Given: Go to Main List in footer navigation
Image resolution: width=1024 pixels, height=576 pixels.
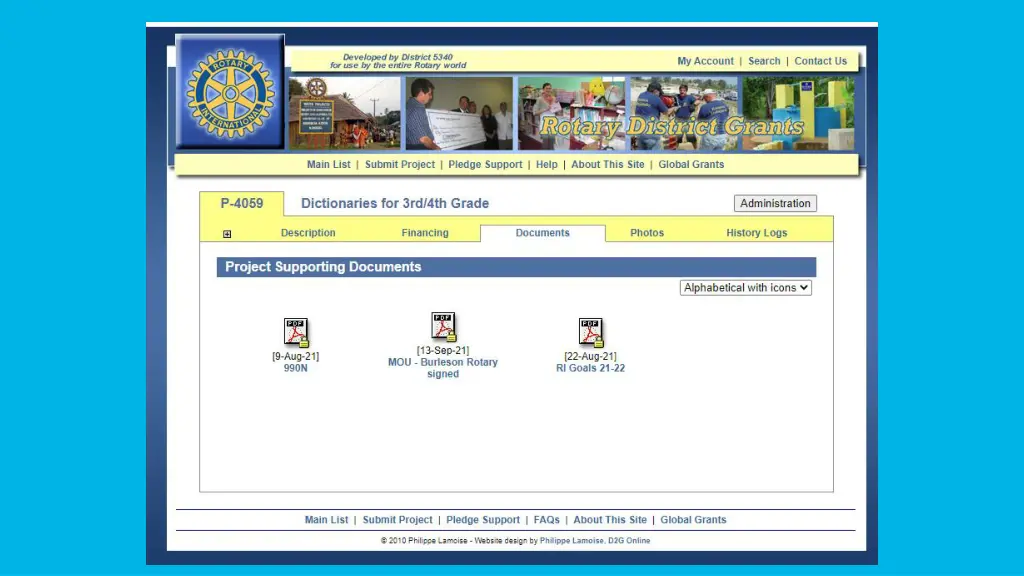Looking at the screenshot, I should (327, 520).
